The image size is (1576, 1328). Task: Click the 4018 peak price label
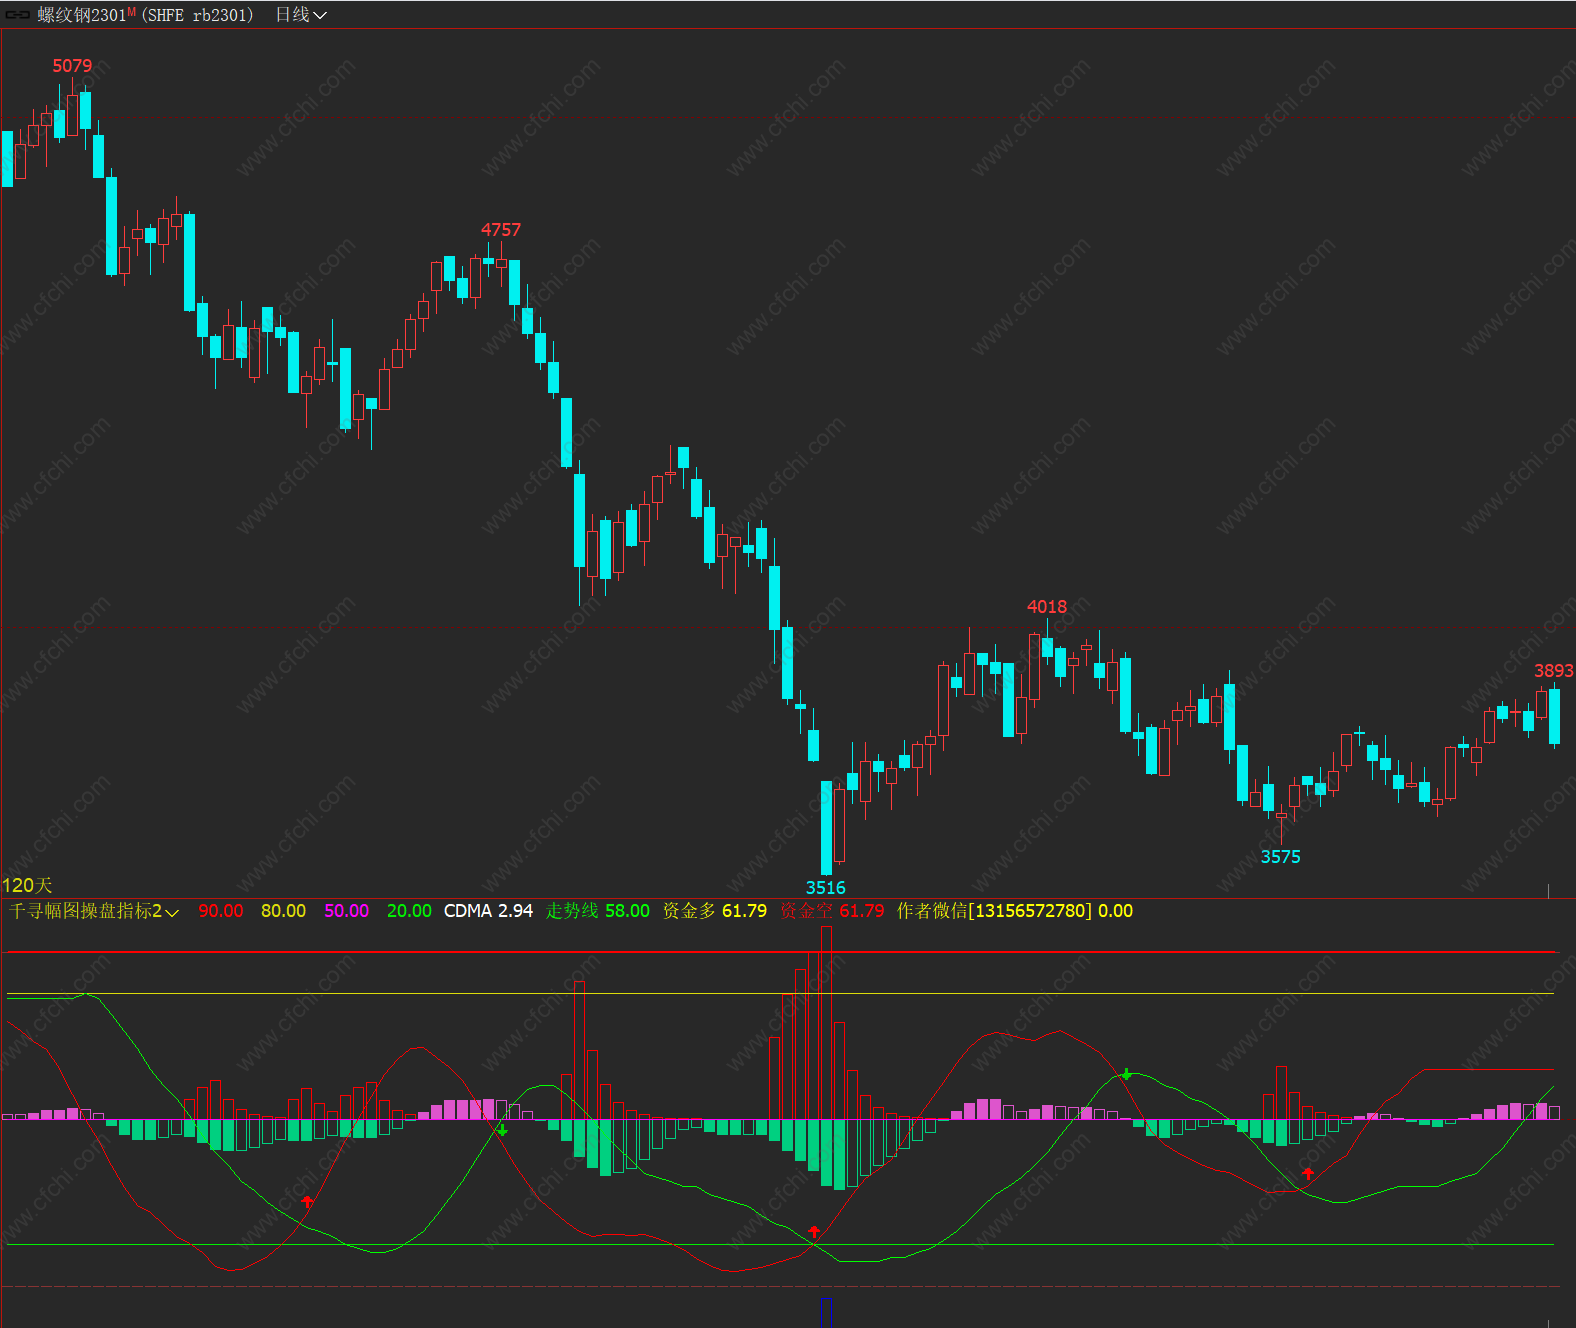point(1047,607)
